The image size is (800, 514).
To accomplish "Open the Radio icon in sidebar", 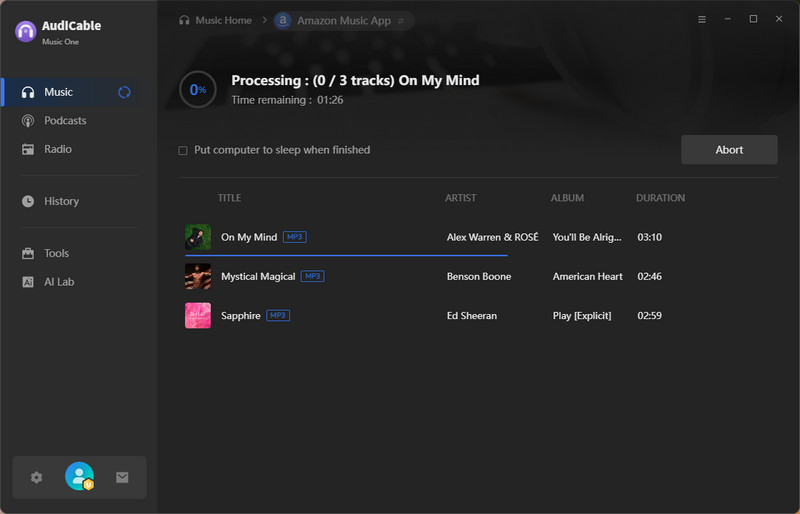I will point(28,150).
